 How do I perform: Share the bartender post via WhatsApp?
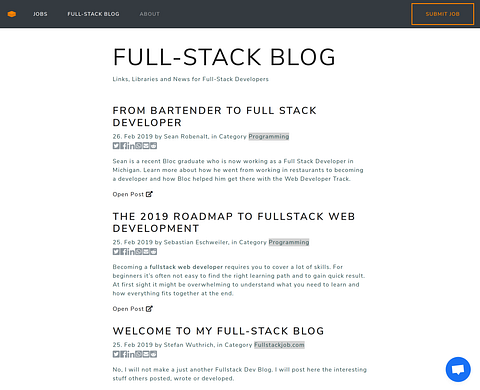click(x=138, y=146)
